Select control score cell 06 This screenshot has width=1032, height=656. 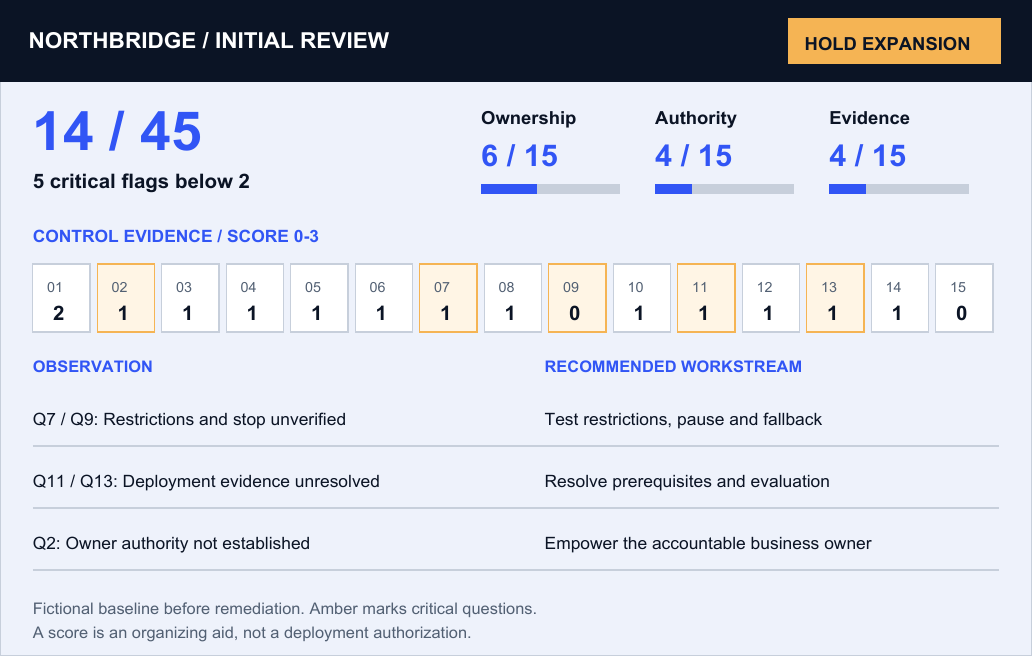pos(384,298)
